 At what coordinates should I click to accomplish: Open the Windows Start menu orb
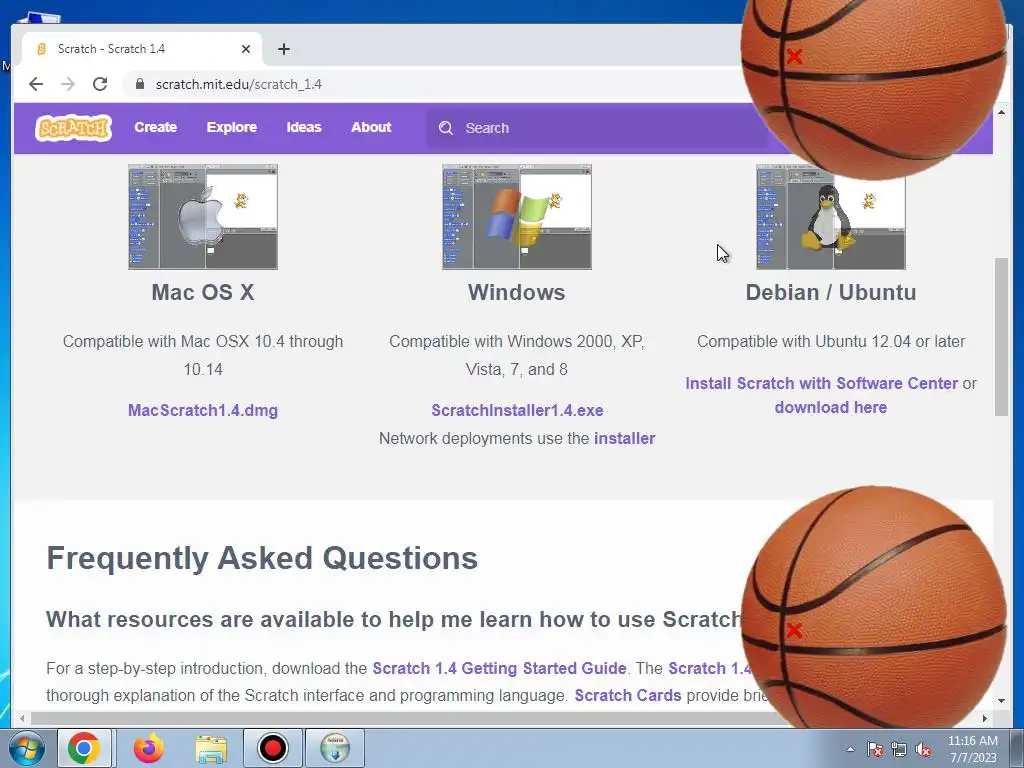tap(27, 748)
